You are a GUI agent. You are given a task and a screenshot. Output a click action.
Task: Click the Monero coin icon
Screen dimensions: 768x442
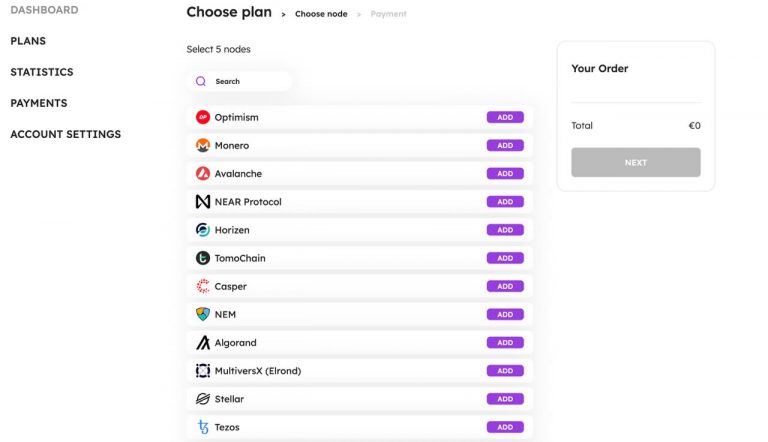tap(203, 146)
